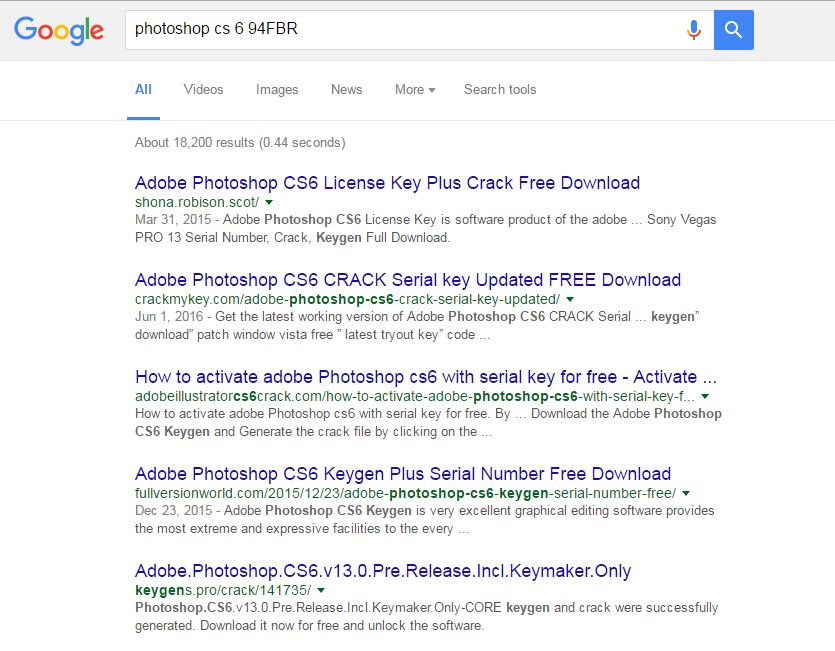Click the About 18,200 results text

(240, 143)
